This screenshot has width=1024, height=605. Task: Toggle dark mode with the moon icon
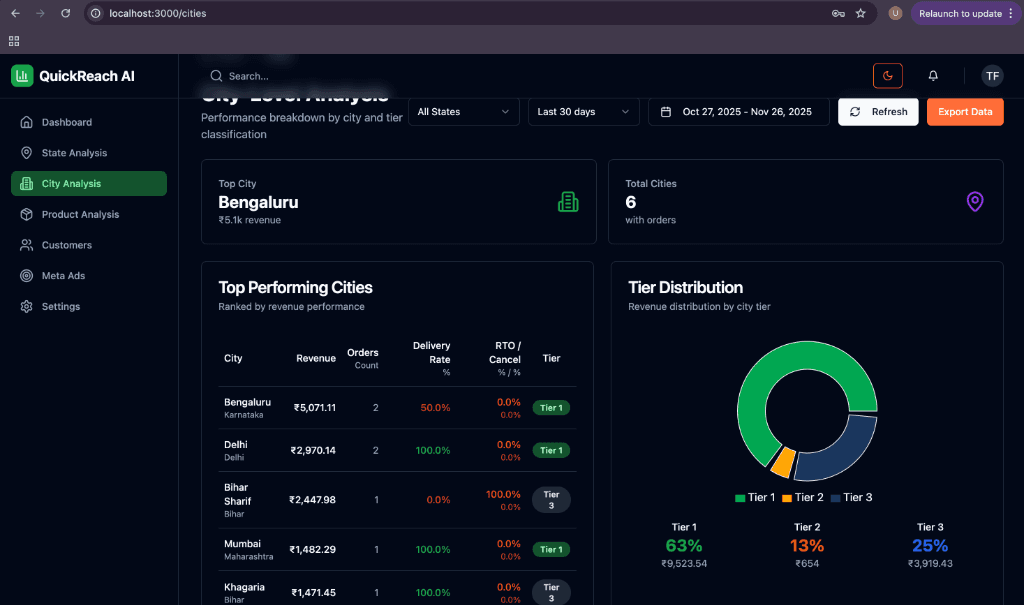(x=888, y=76)
